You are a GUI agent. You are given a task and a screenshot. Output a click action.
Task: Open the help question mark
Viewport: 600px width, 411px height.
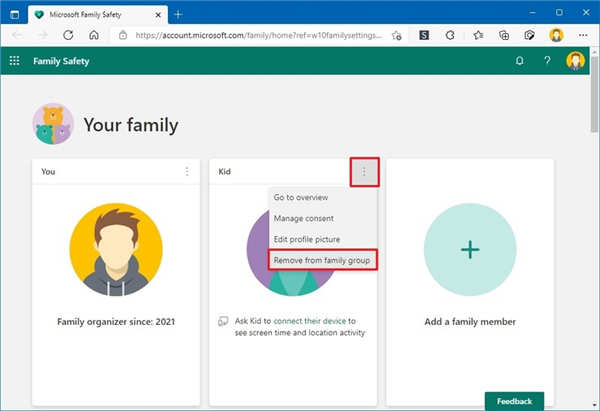click(x=547, y=61)
